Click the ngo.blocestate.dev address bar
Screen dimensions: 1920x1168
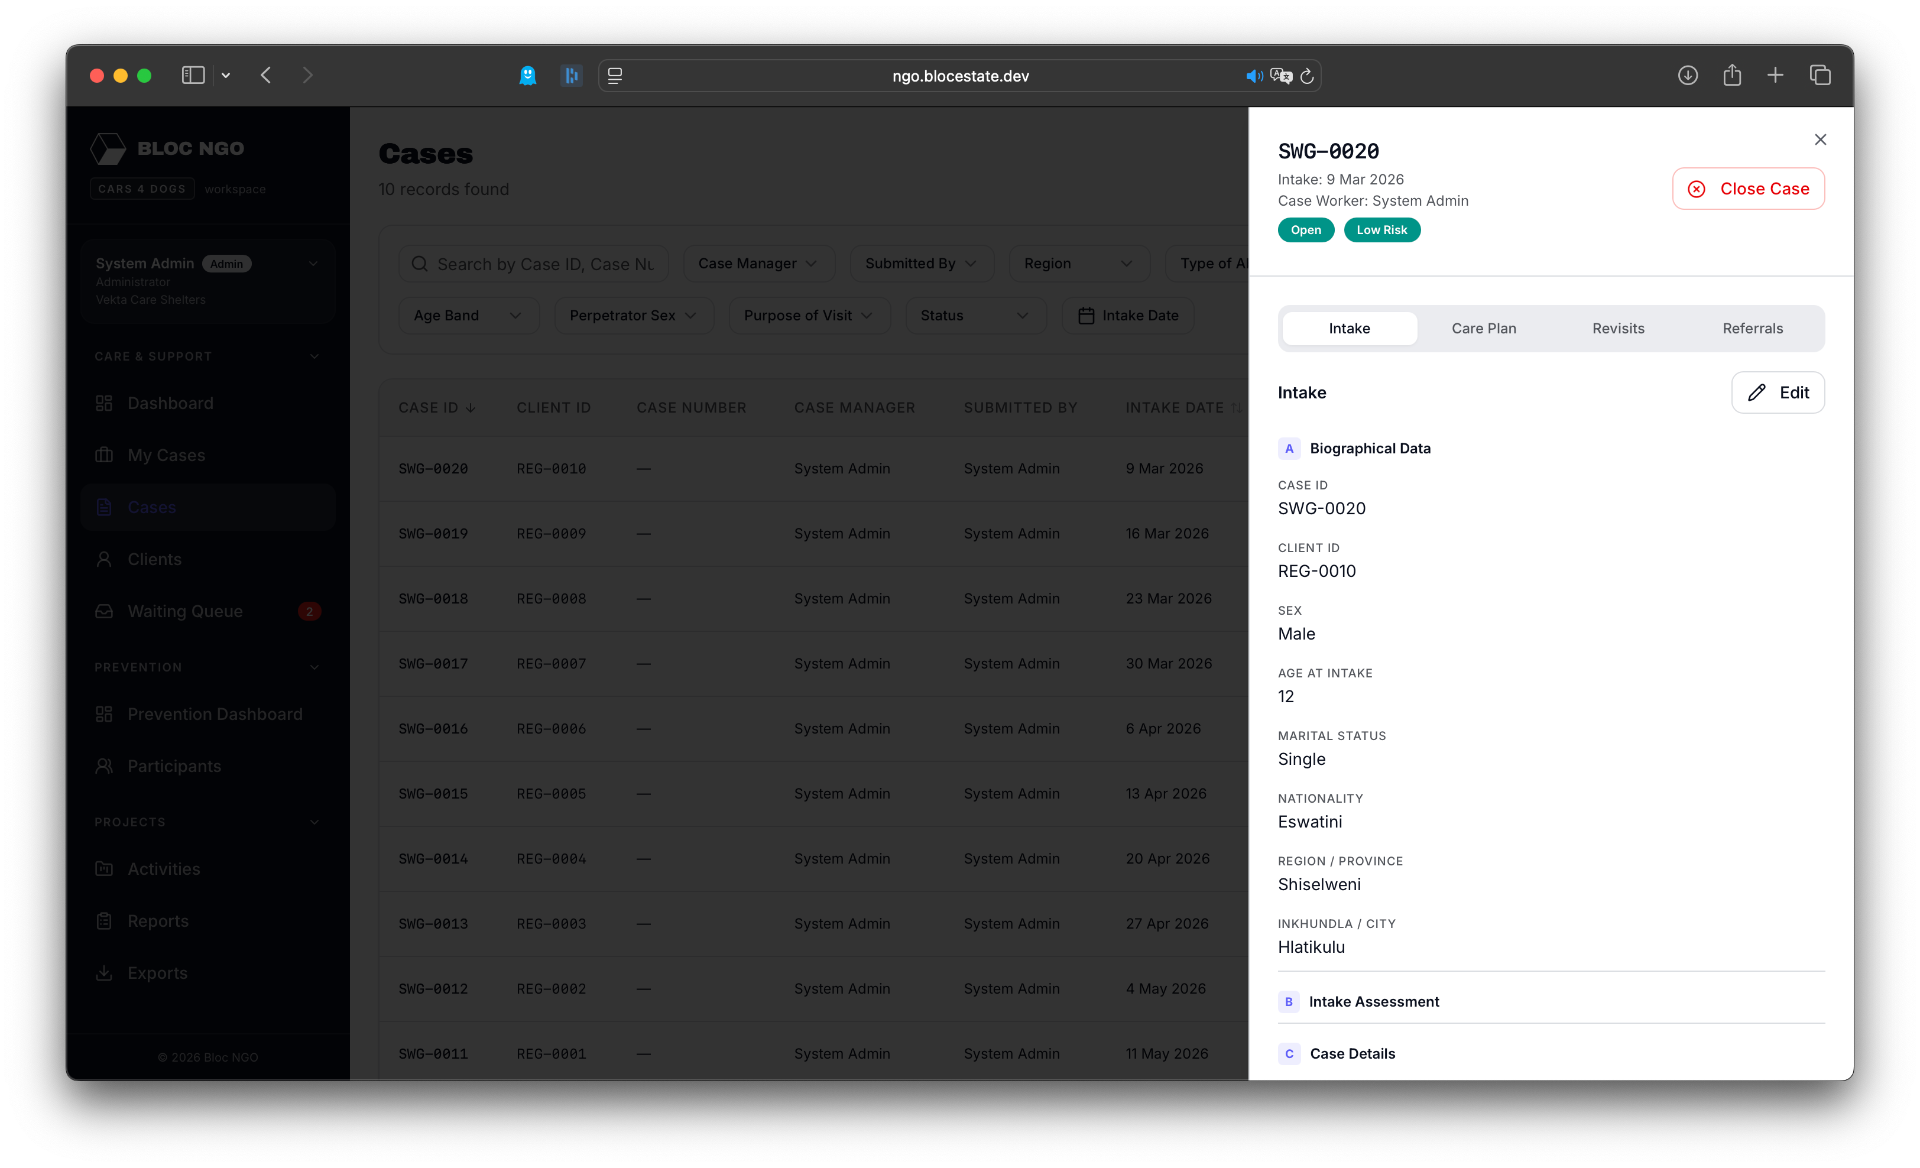point(960,76)
